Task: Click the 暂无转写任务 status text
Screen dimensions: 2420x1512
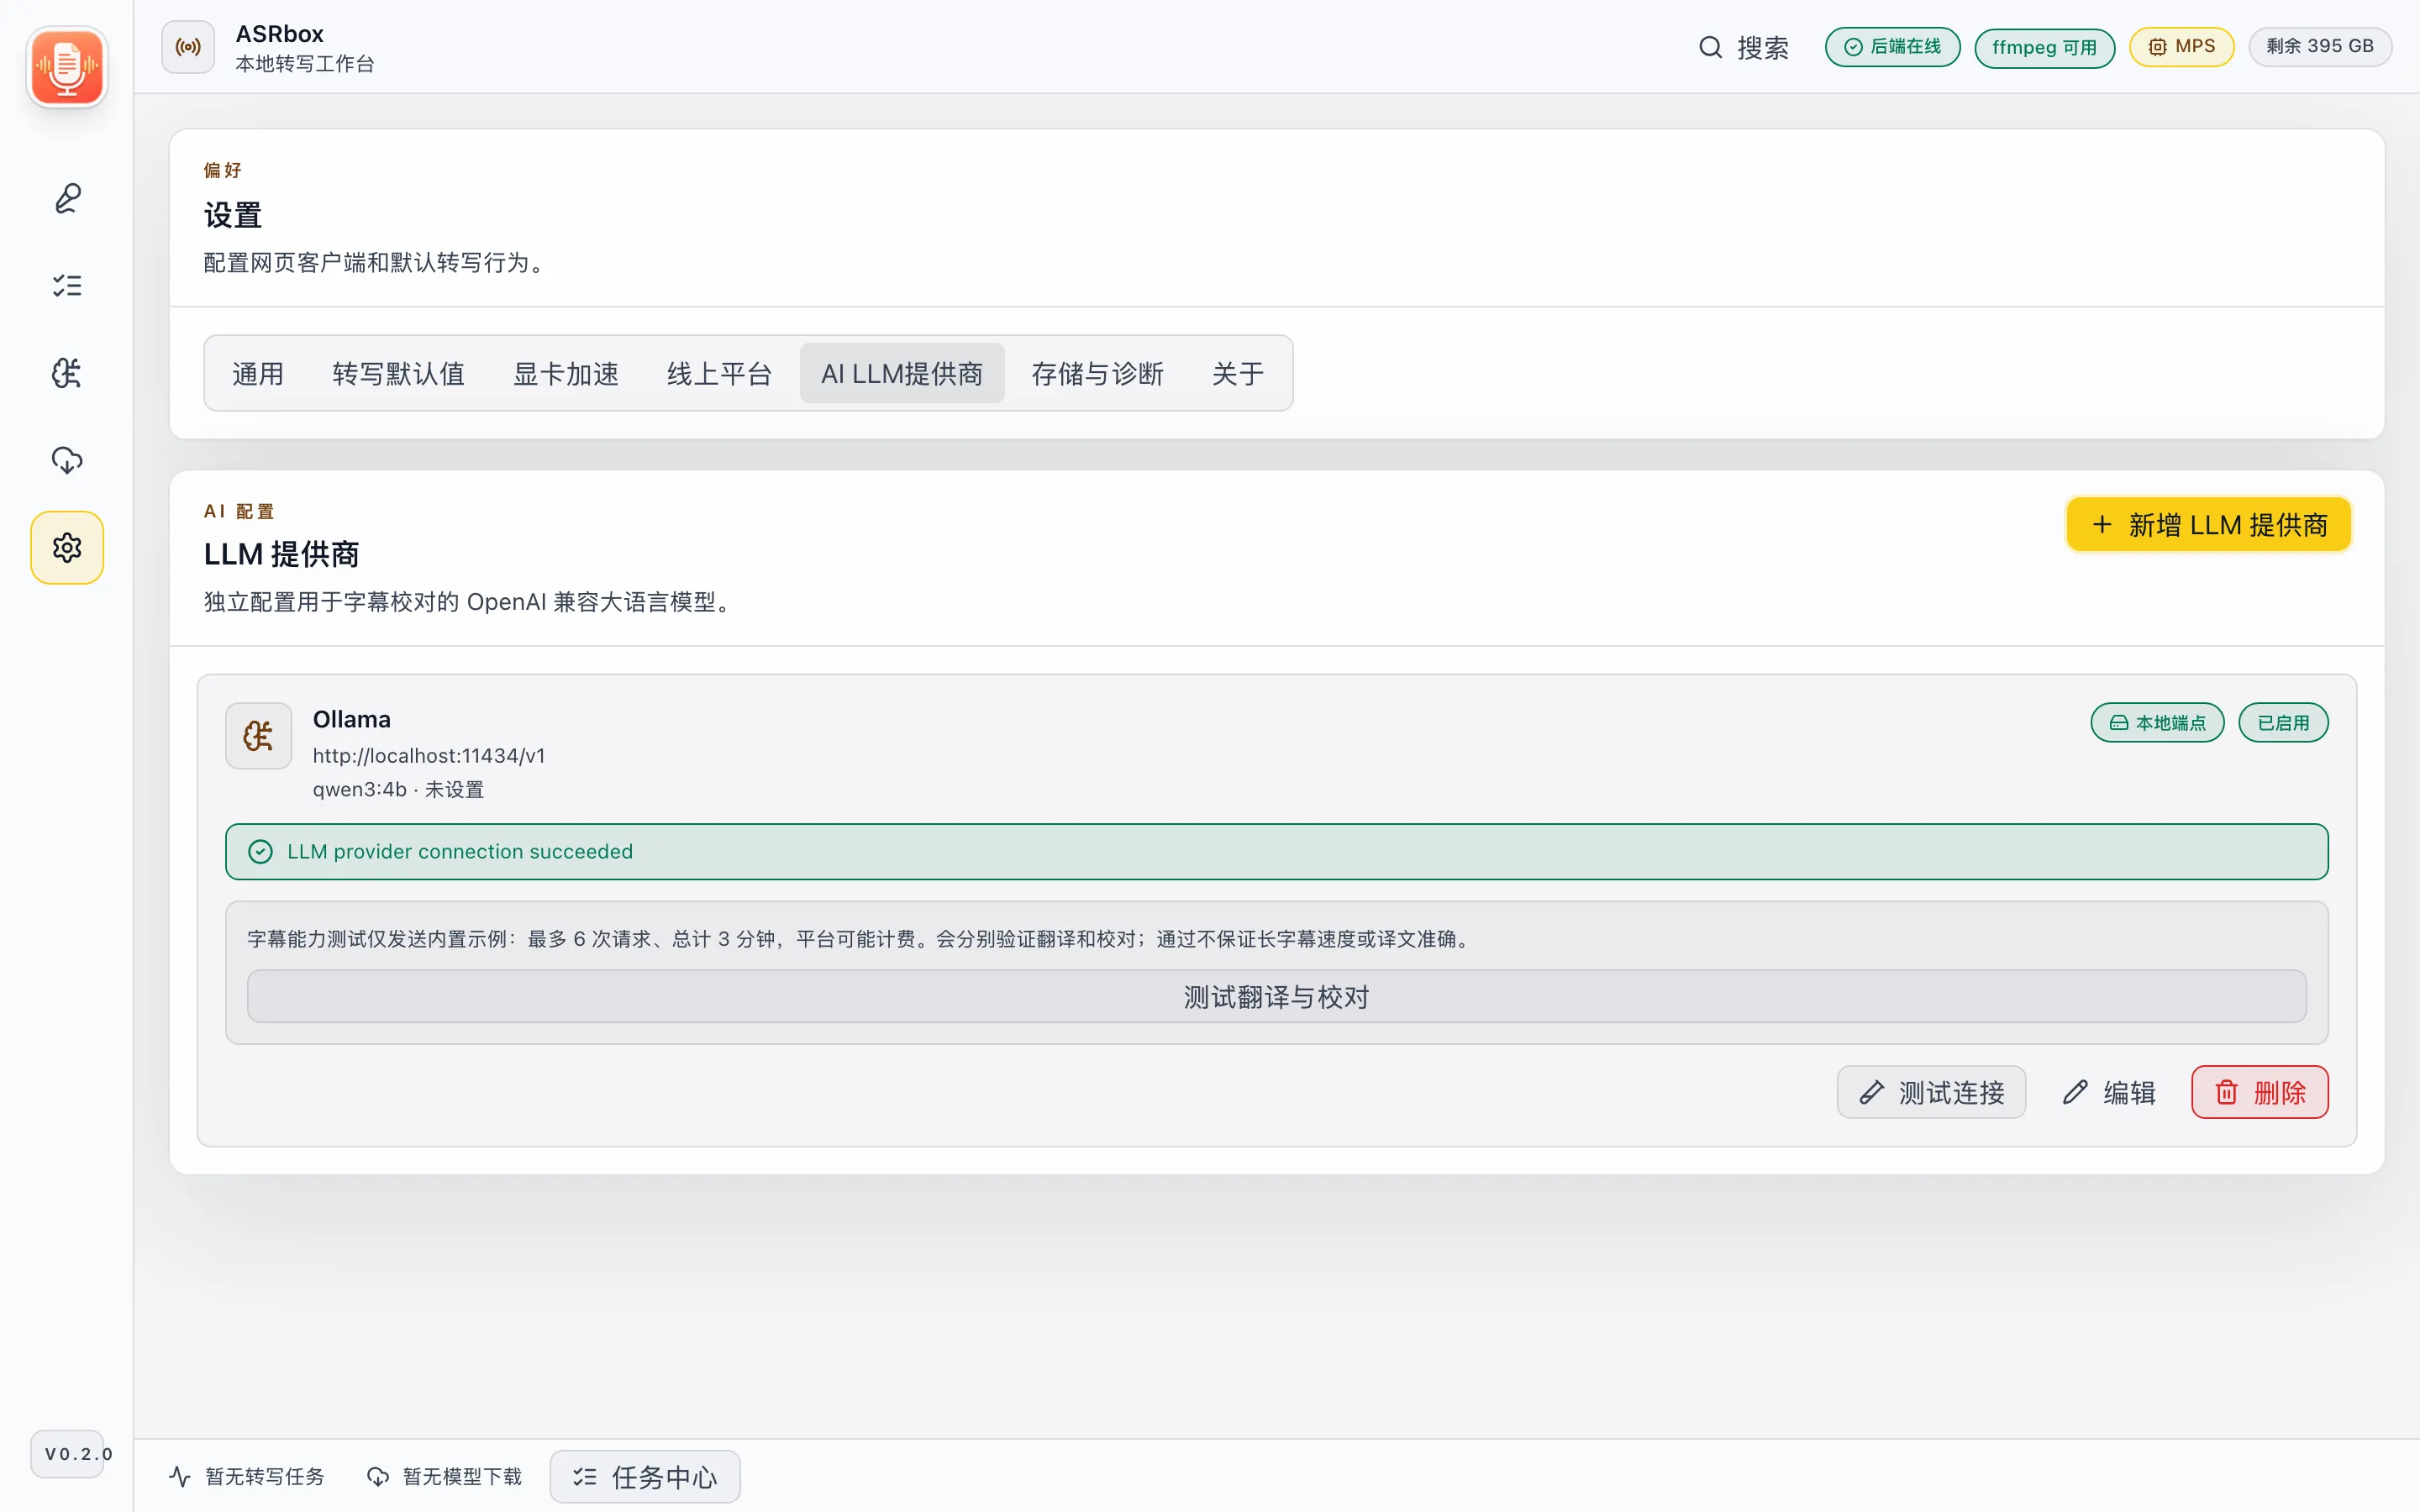Action: coord(265,1476)
